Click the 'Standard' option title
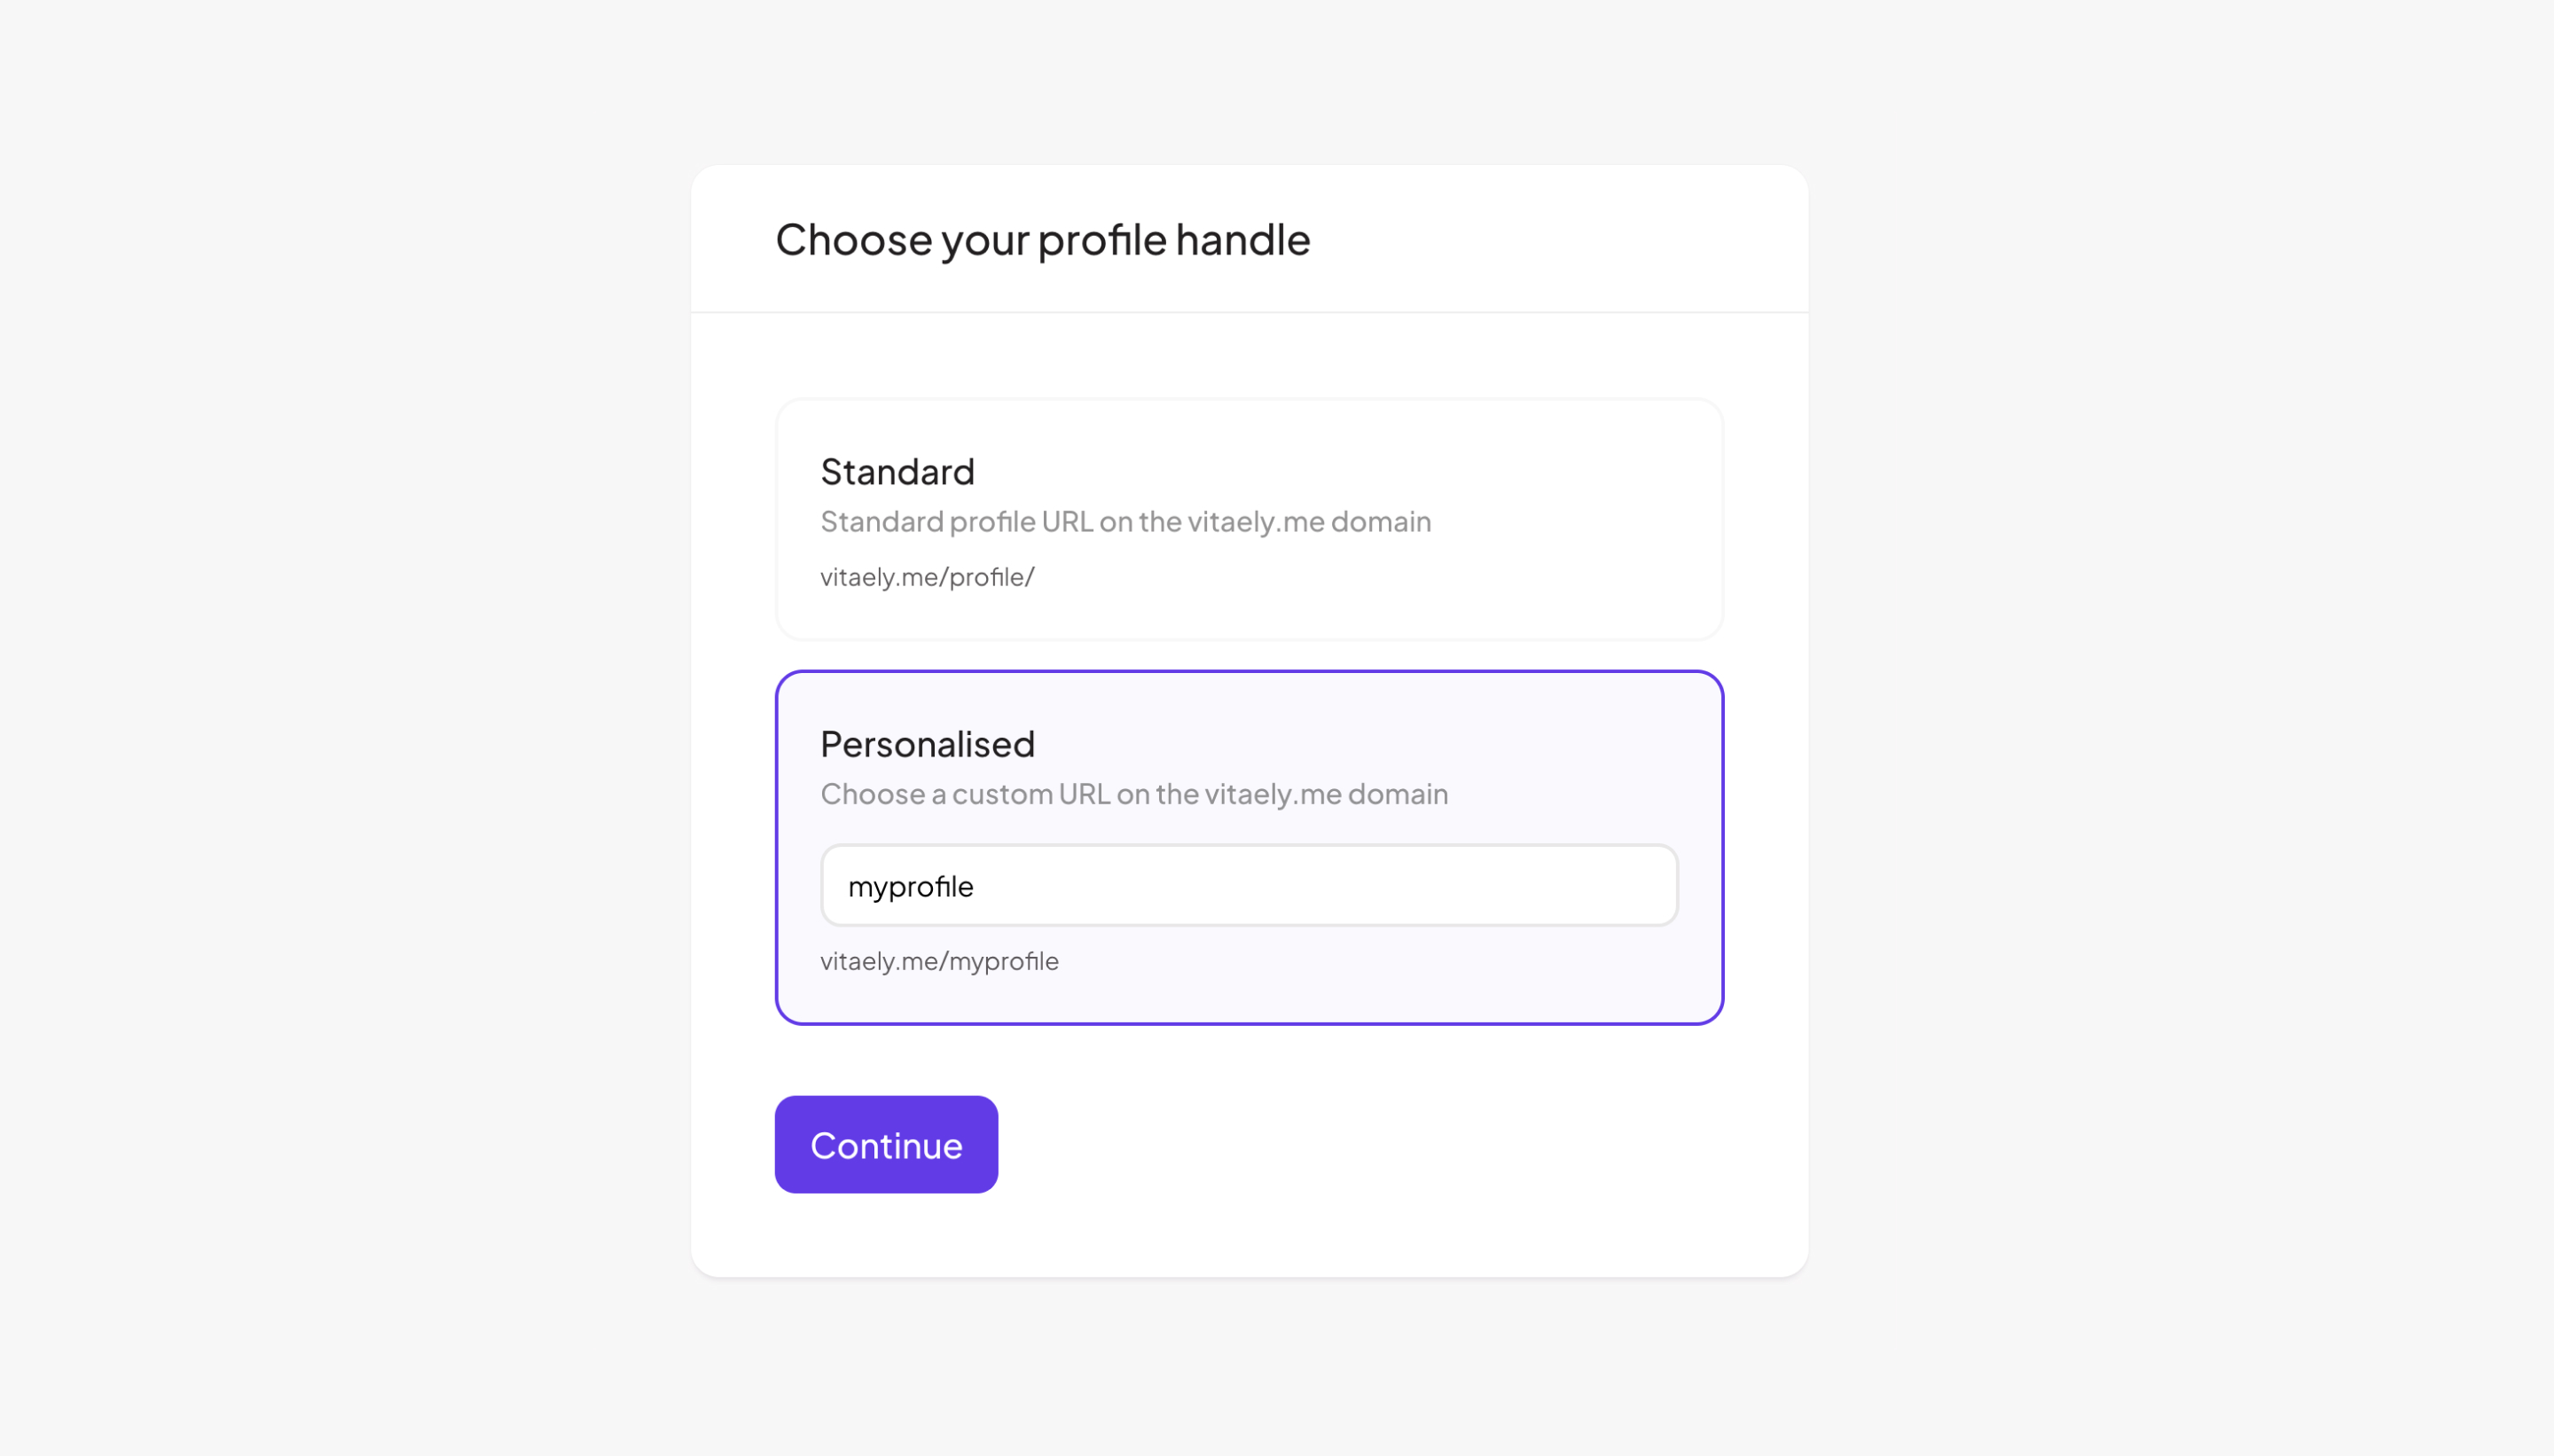 coord(897,471)
